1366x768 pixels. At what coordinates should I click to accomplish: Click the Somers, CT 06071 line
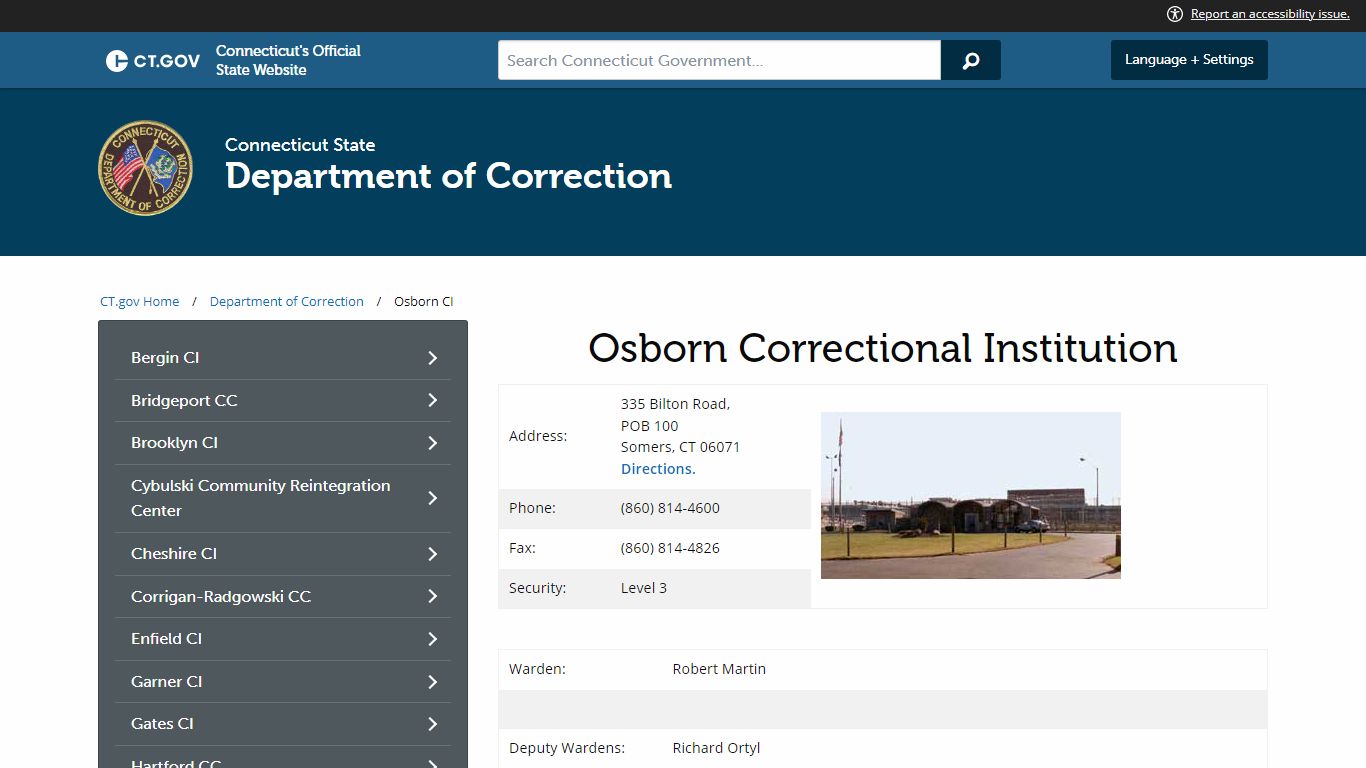point(680,447)
